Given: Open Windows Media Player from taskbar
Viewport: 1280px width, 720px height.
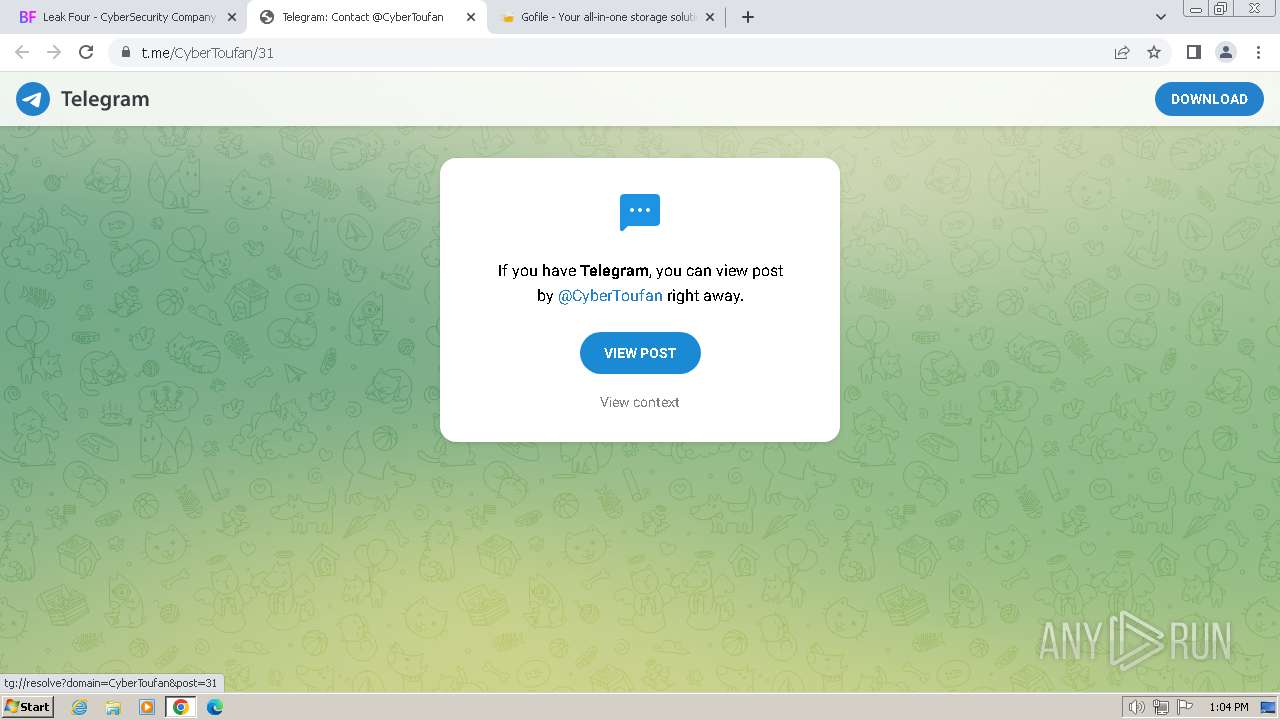Looking at the screenshot, I should (x=147, y=707).
